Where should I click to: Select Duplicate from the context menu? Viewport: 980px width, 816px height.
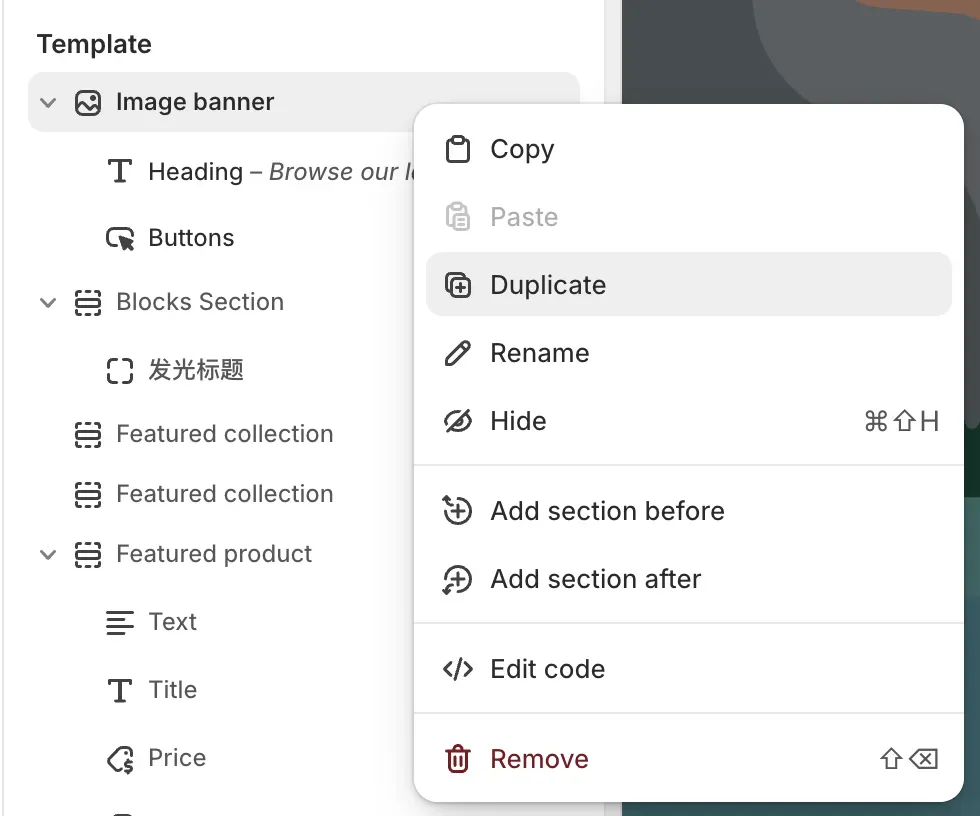[x=548, y=285]
